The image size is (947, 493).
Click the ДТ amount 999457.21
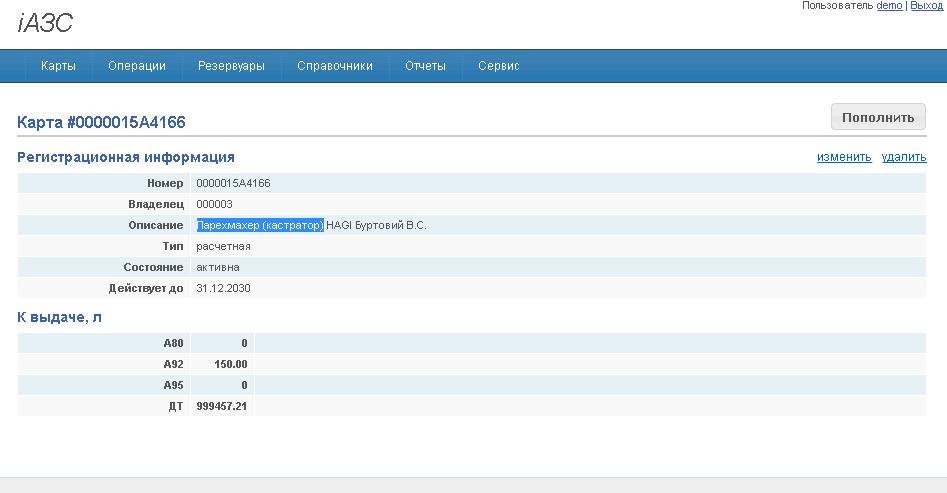[222, 406]
